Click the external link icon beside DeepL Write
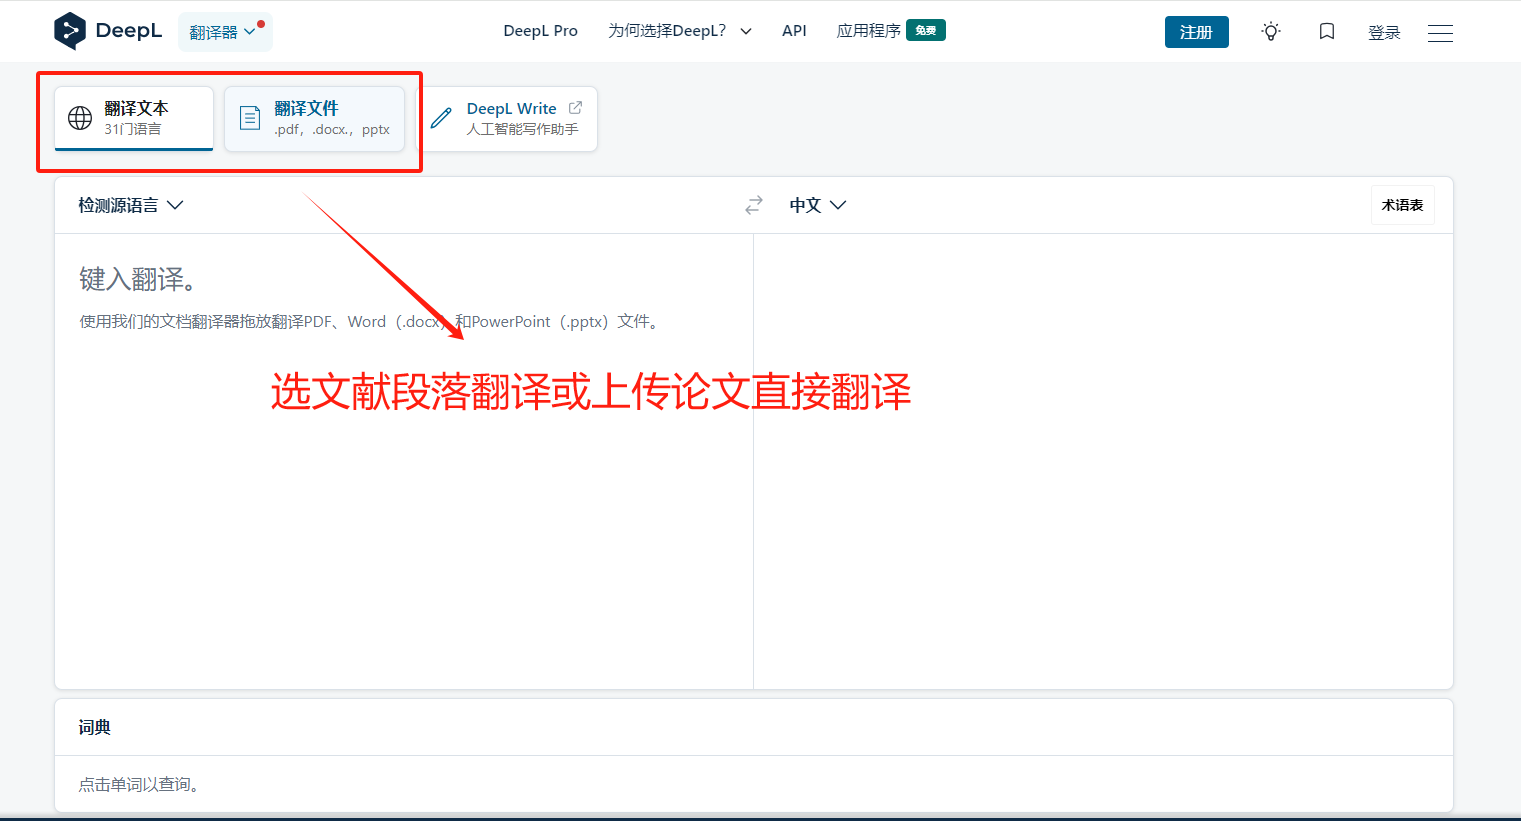1521x821 pixels. [x=575, y=107]
